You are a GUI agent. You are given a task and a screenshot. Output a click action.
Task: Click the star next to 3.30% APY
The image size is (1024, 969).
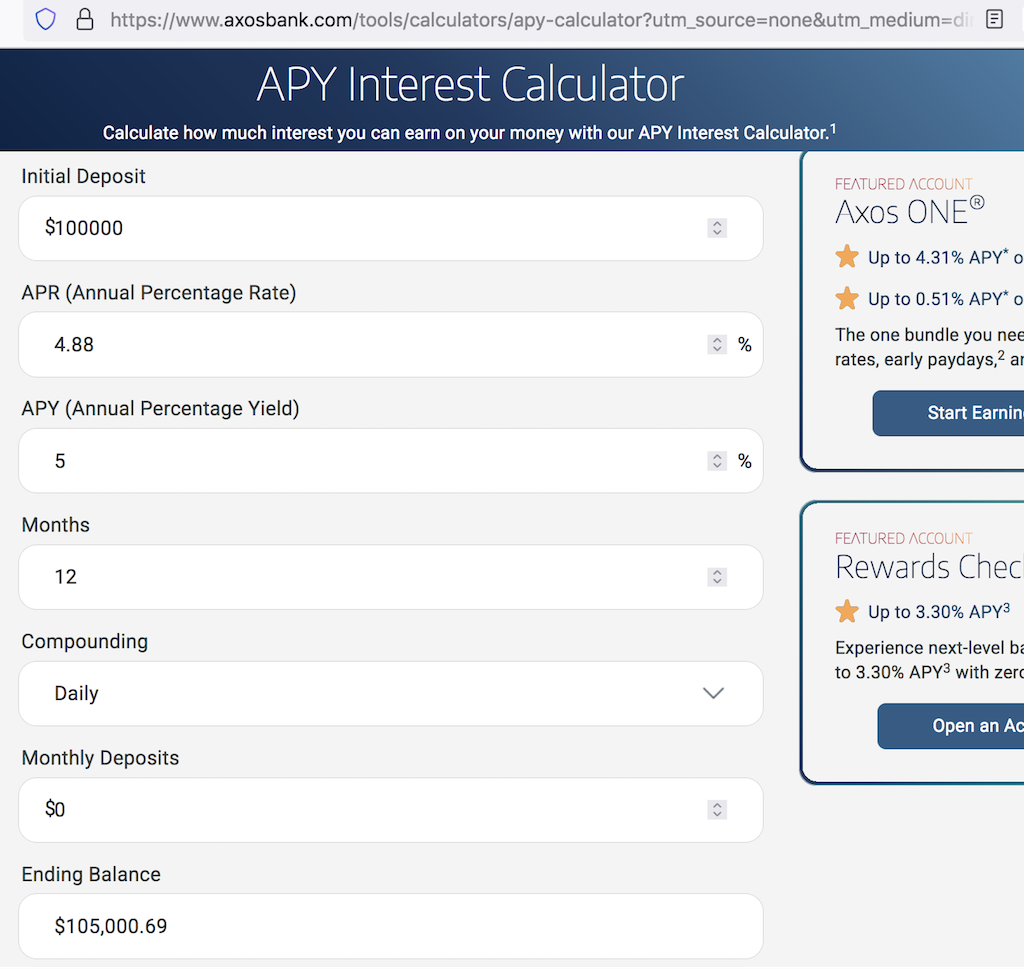click(847, 611)
